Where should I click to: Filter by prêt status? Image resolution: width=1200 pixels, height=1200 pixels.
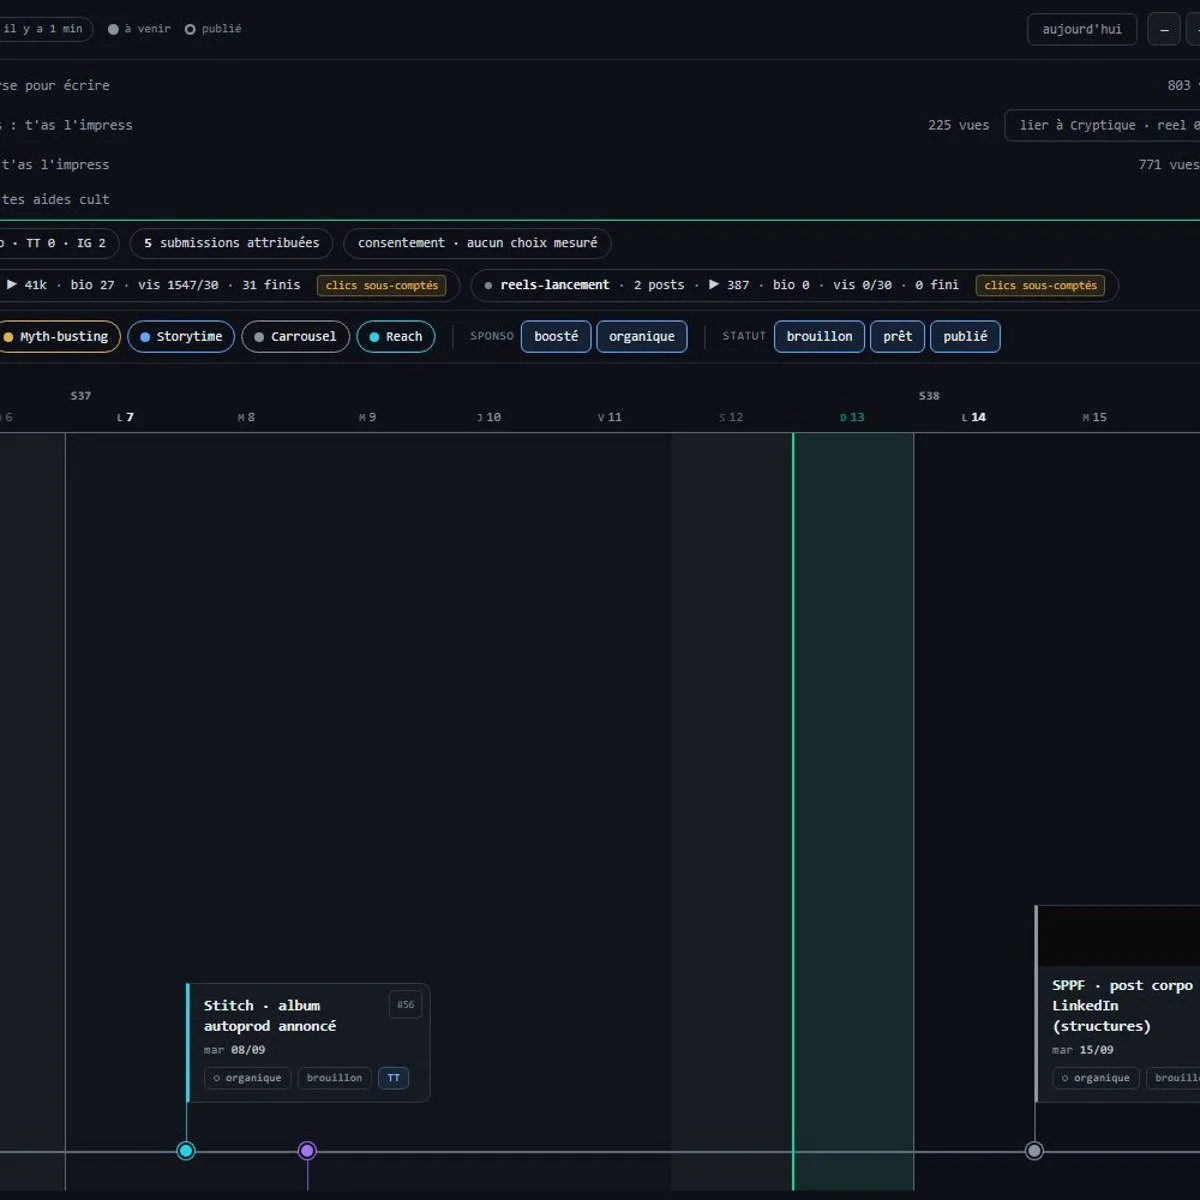pos(898,337)
